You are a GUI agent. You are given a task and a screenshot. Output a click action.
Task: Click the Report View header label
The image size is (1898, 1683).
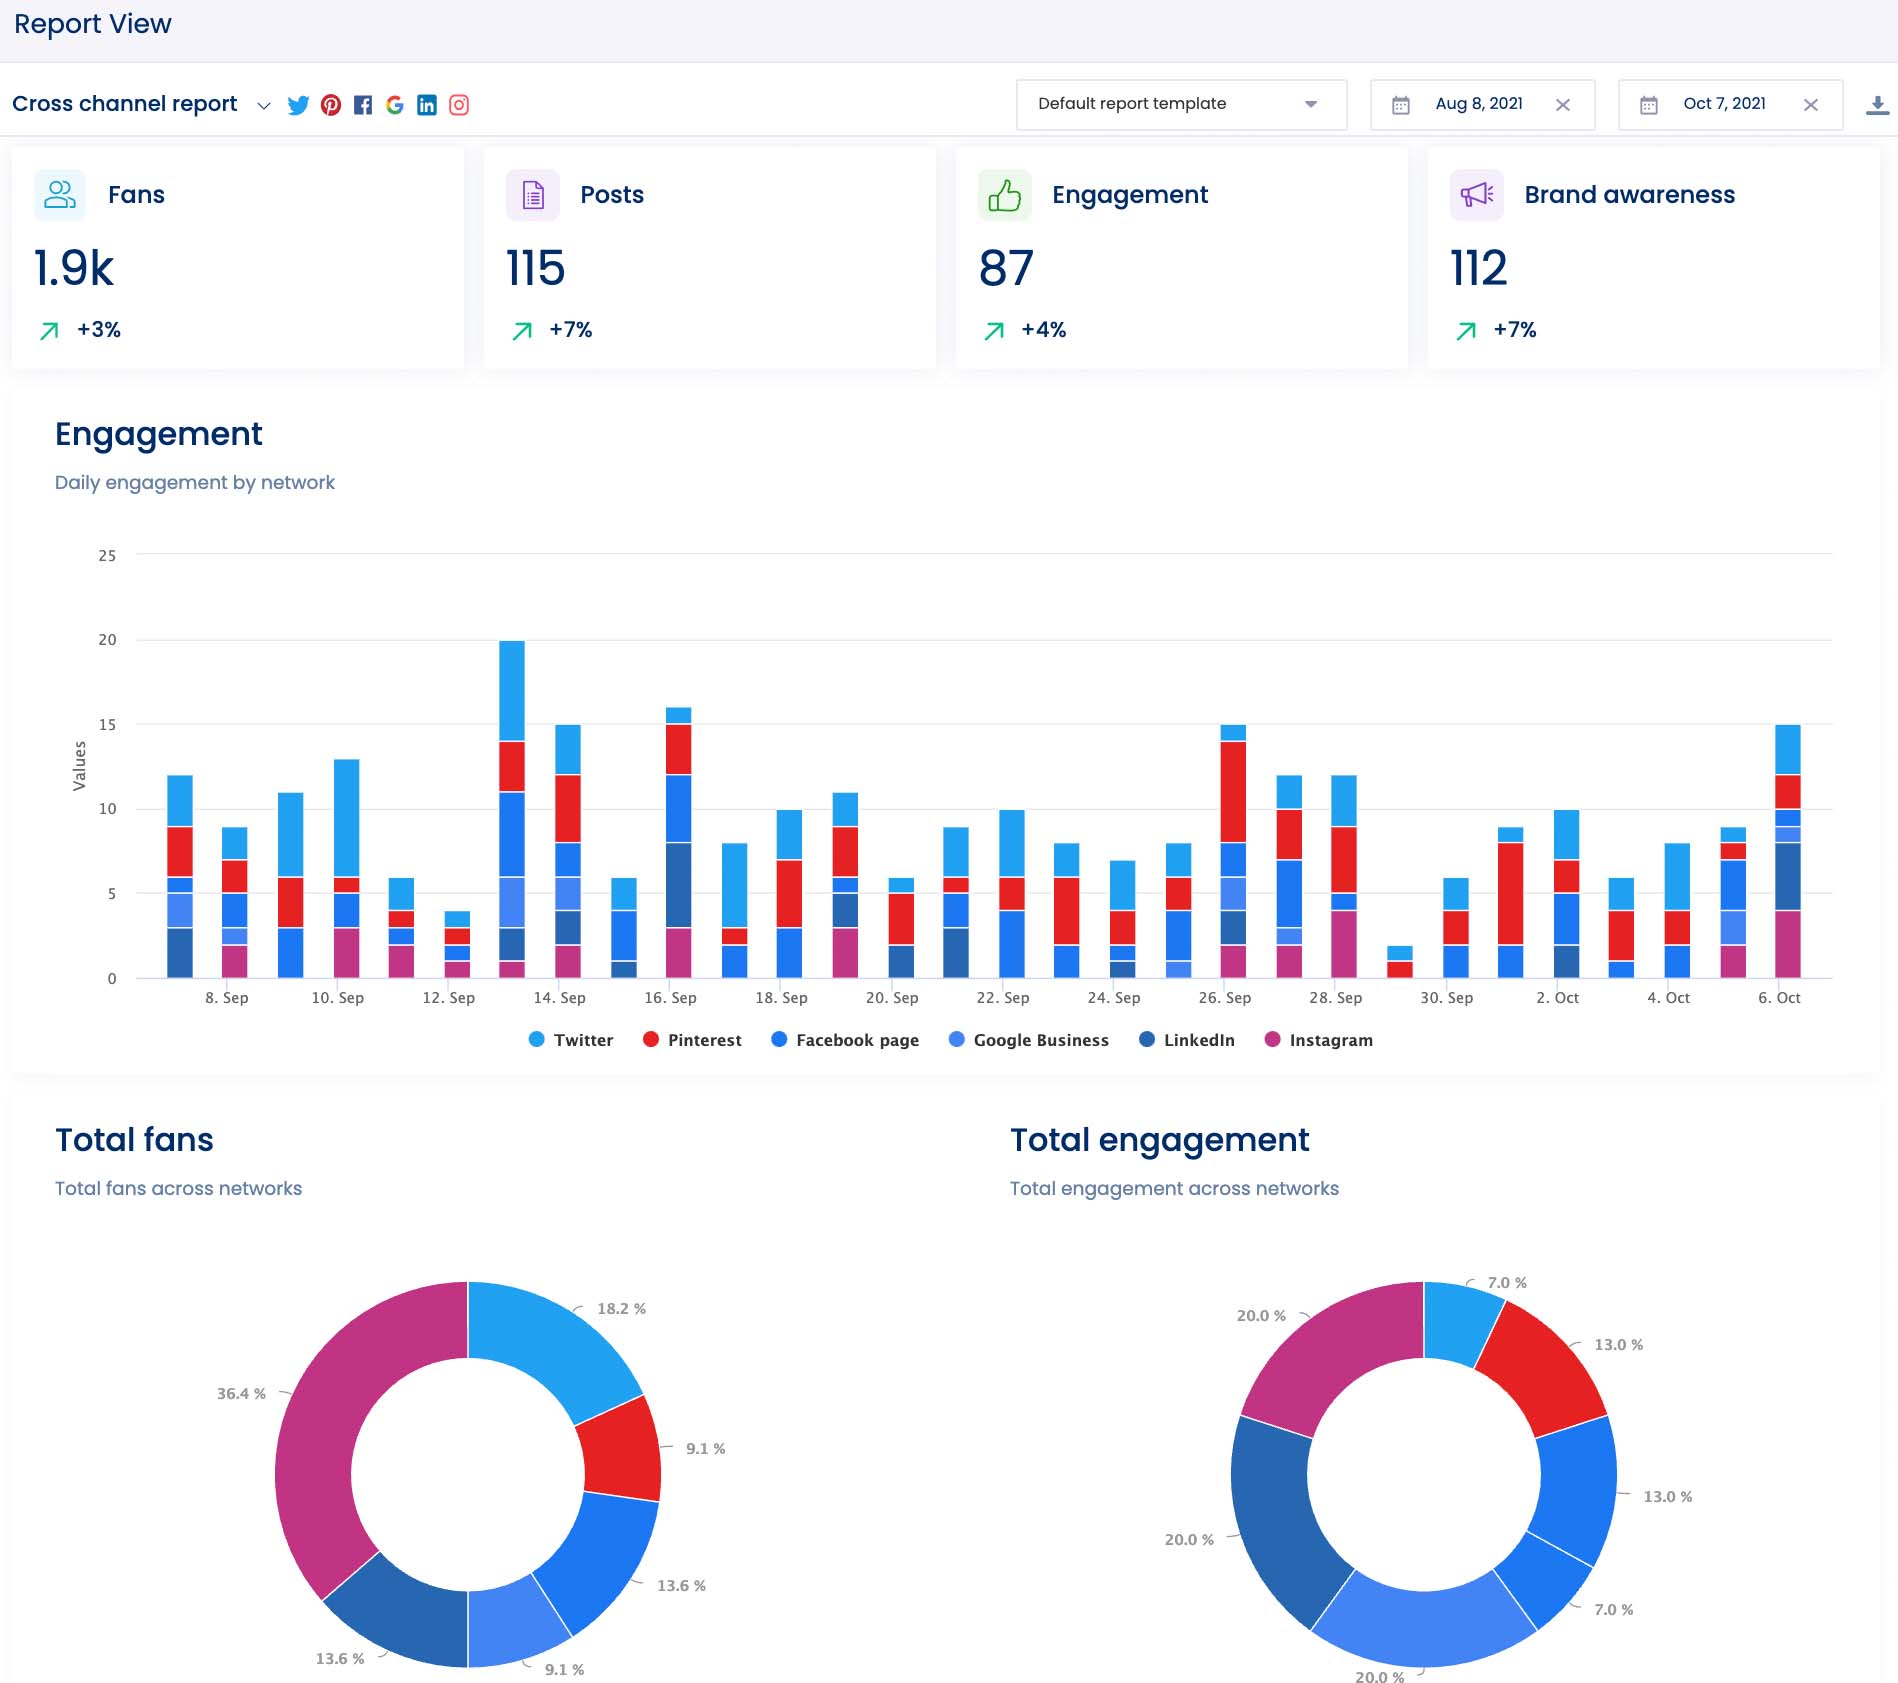click(x=92, y=23)
